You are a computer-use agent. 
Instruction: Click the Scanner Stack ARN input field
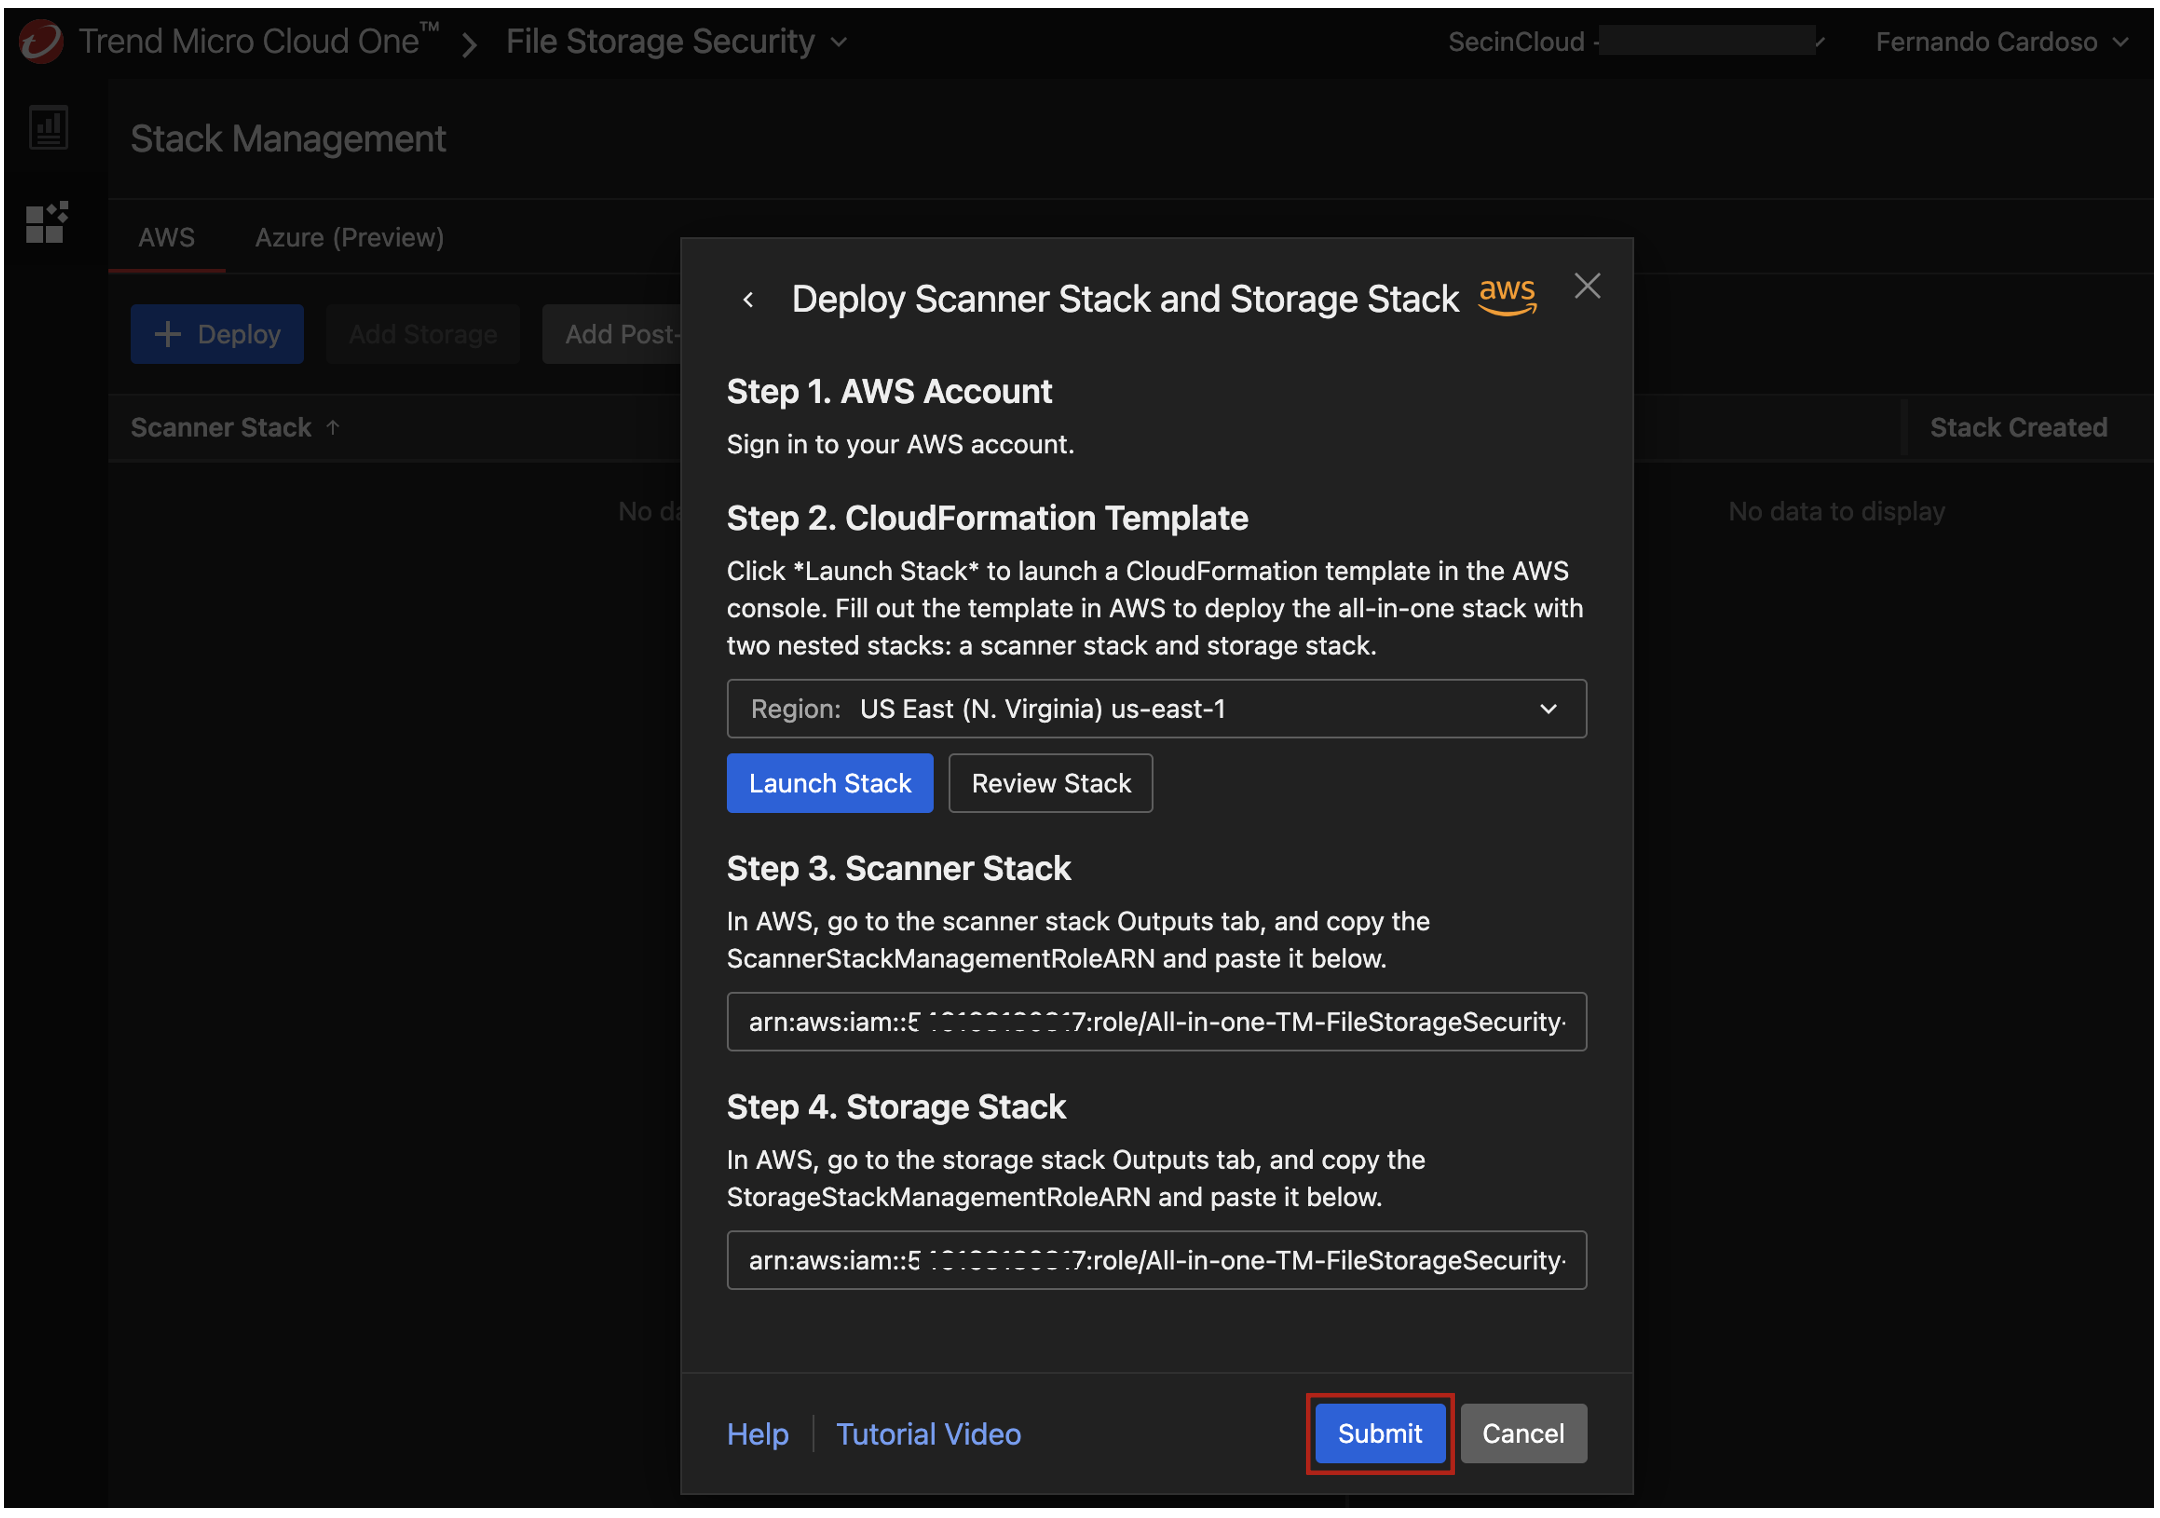[x=1156, y=1021]
